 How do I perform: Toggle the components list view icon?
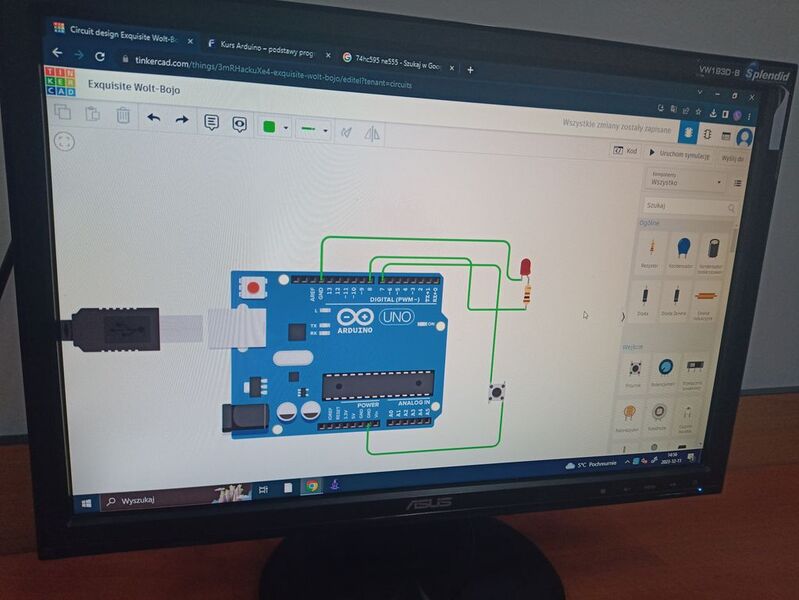click(737, 183)
